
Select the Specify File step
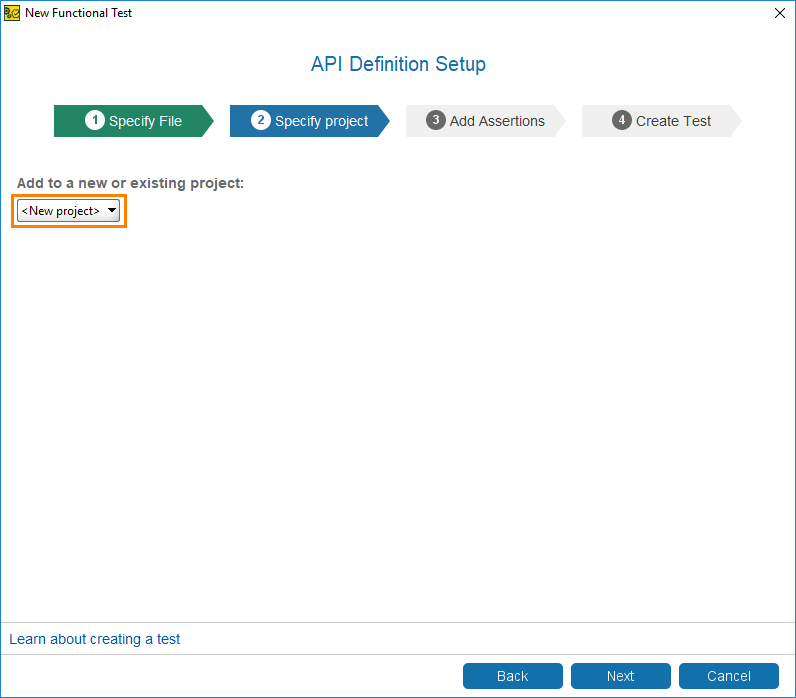[x=134, y=121]
